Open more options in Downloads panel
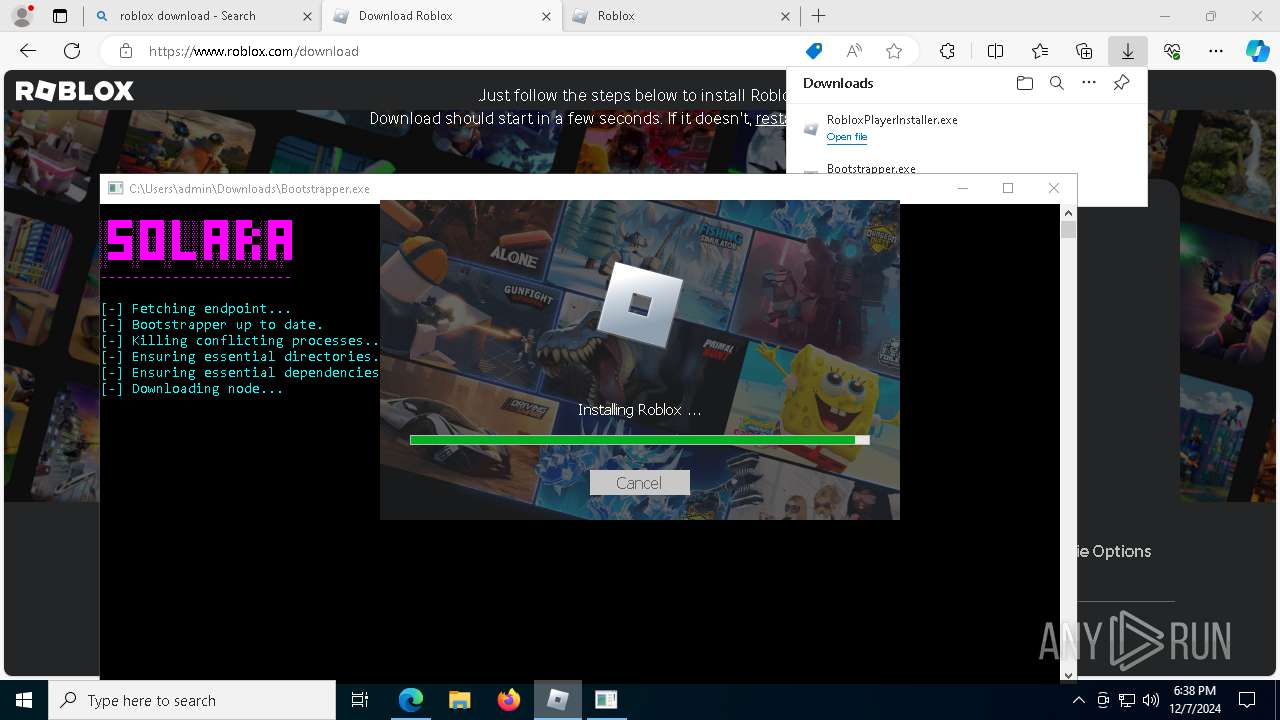Screen dimensions: 1280x720 (x=1089, y=83)
